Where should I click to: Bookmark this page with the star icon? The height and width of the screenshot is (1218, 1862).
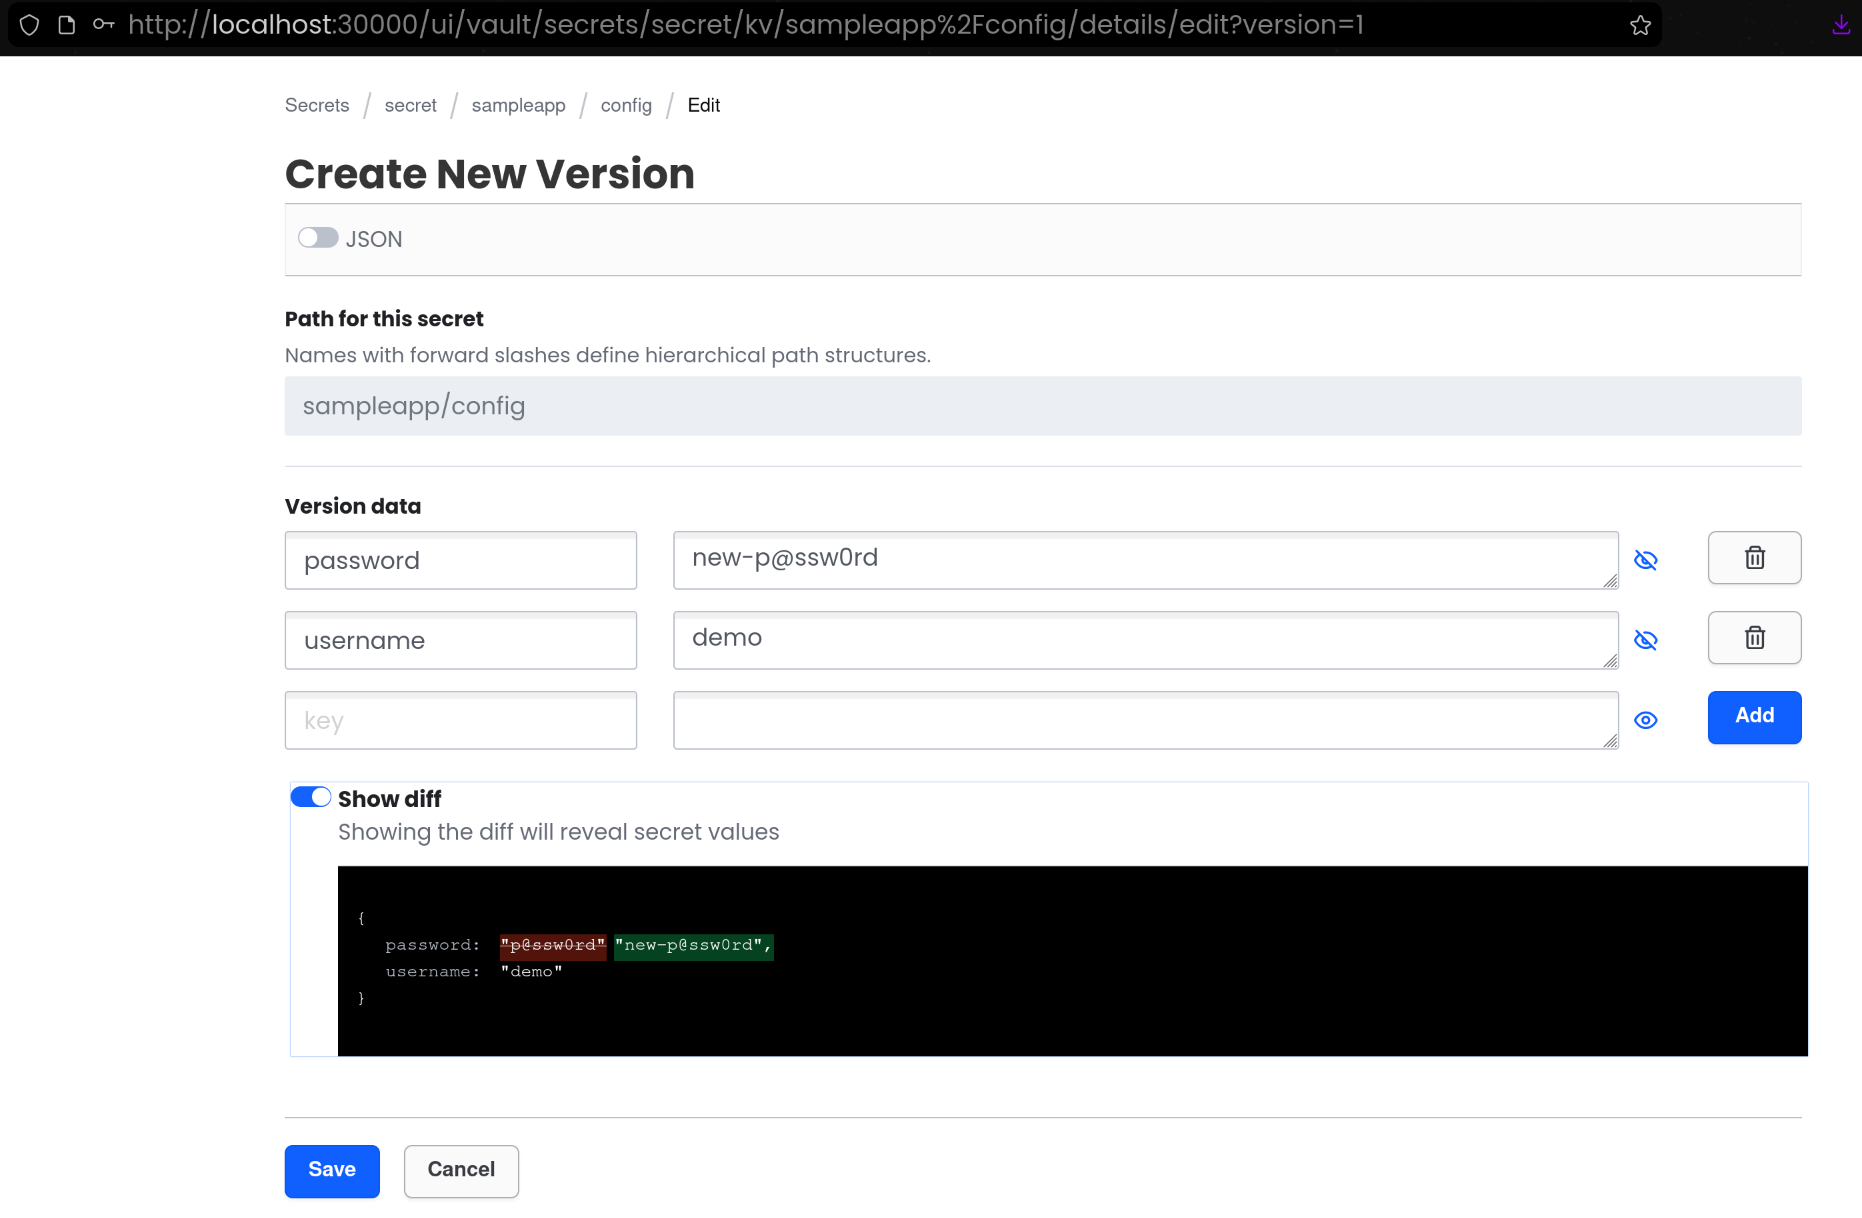pyautogui.click(x=1640, y=25)
